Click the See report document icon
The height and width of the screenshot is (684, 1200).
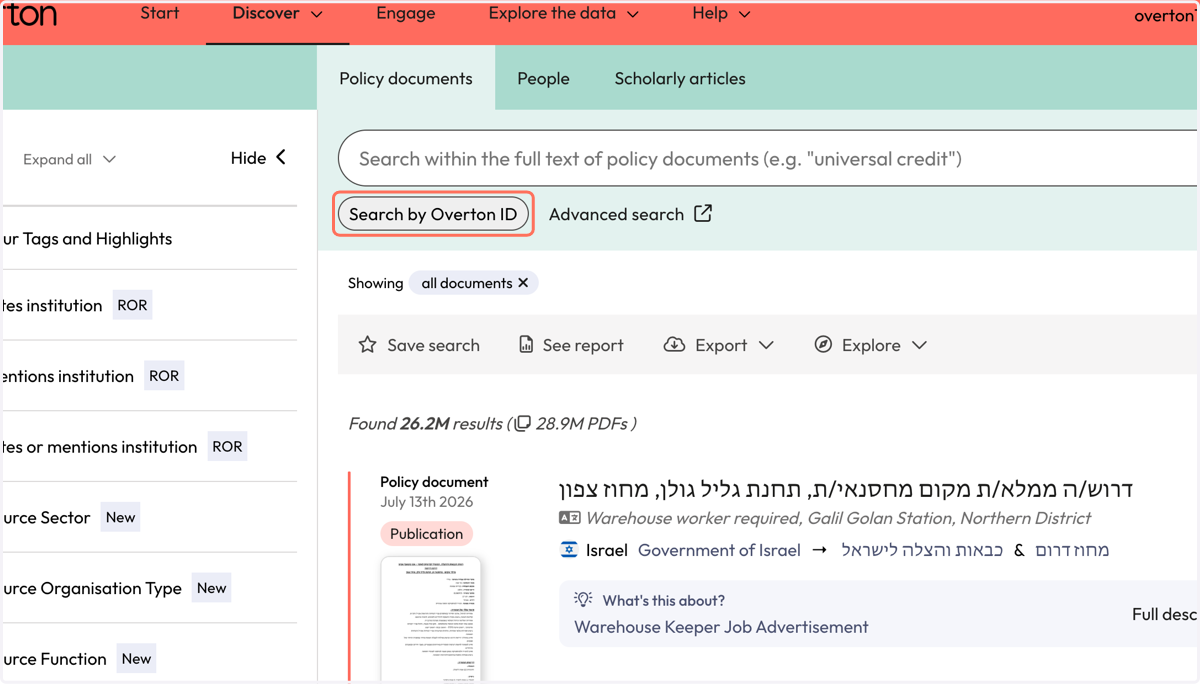tap(526, 345)
